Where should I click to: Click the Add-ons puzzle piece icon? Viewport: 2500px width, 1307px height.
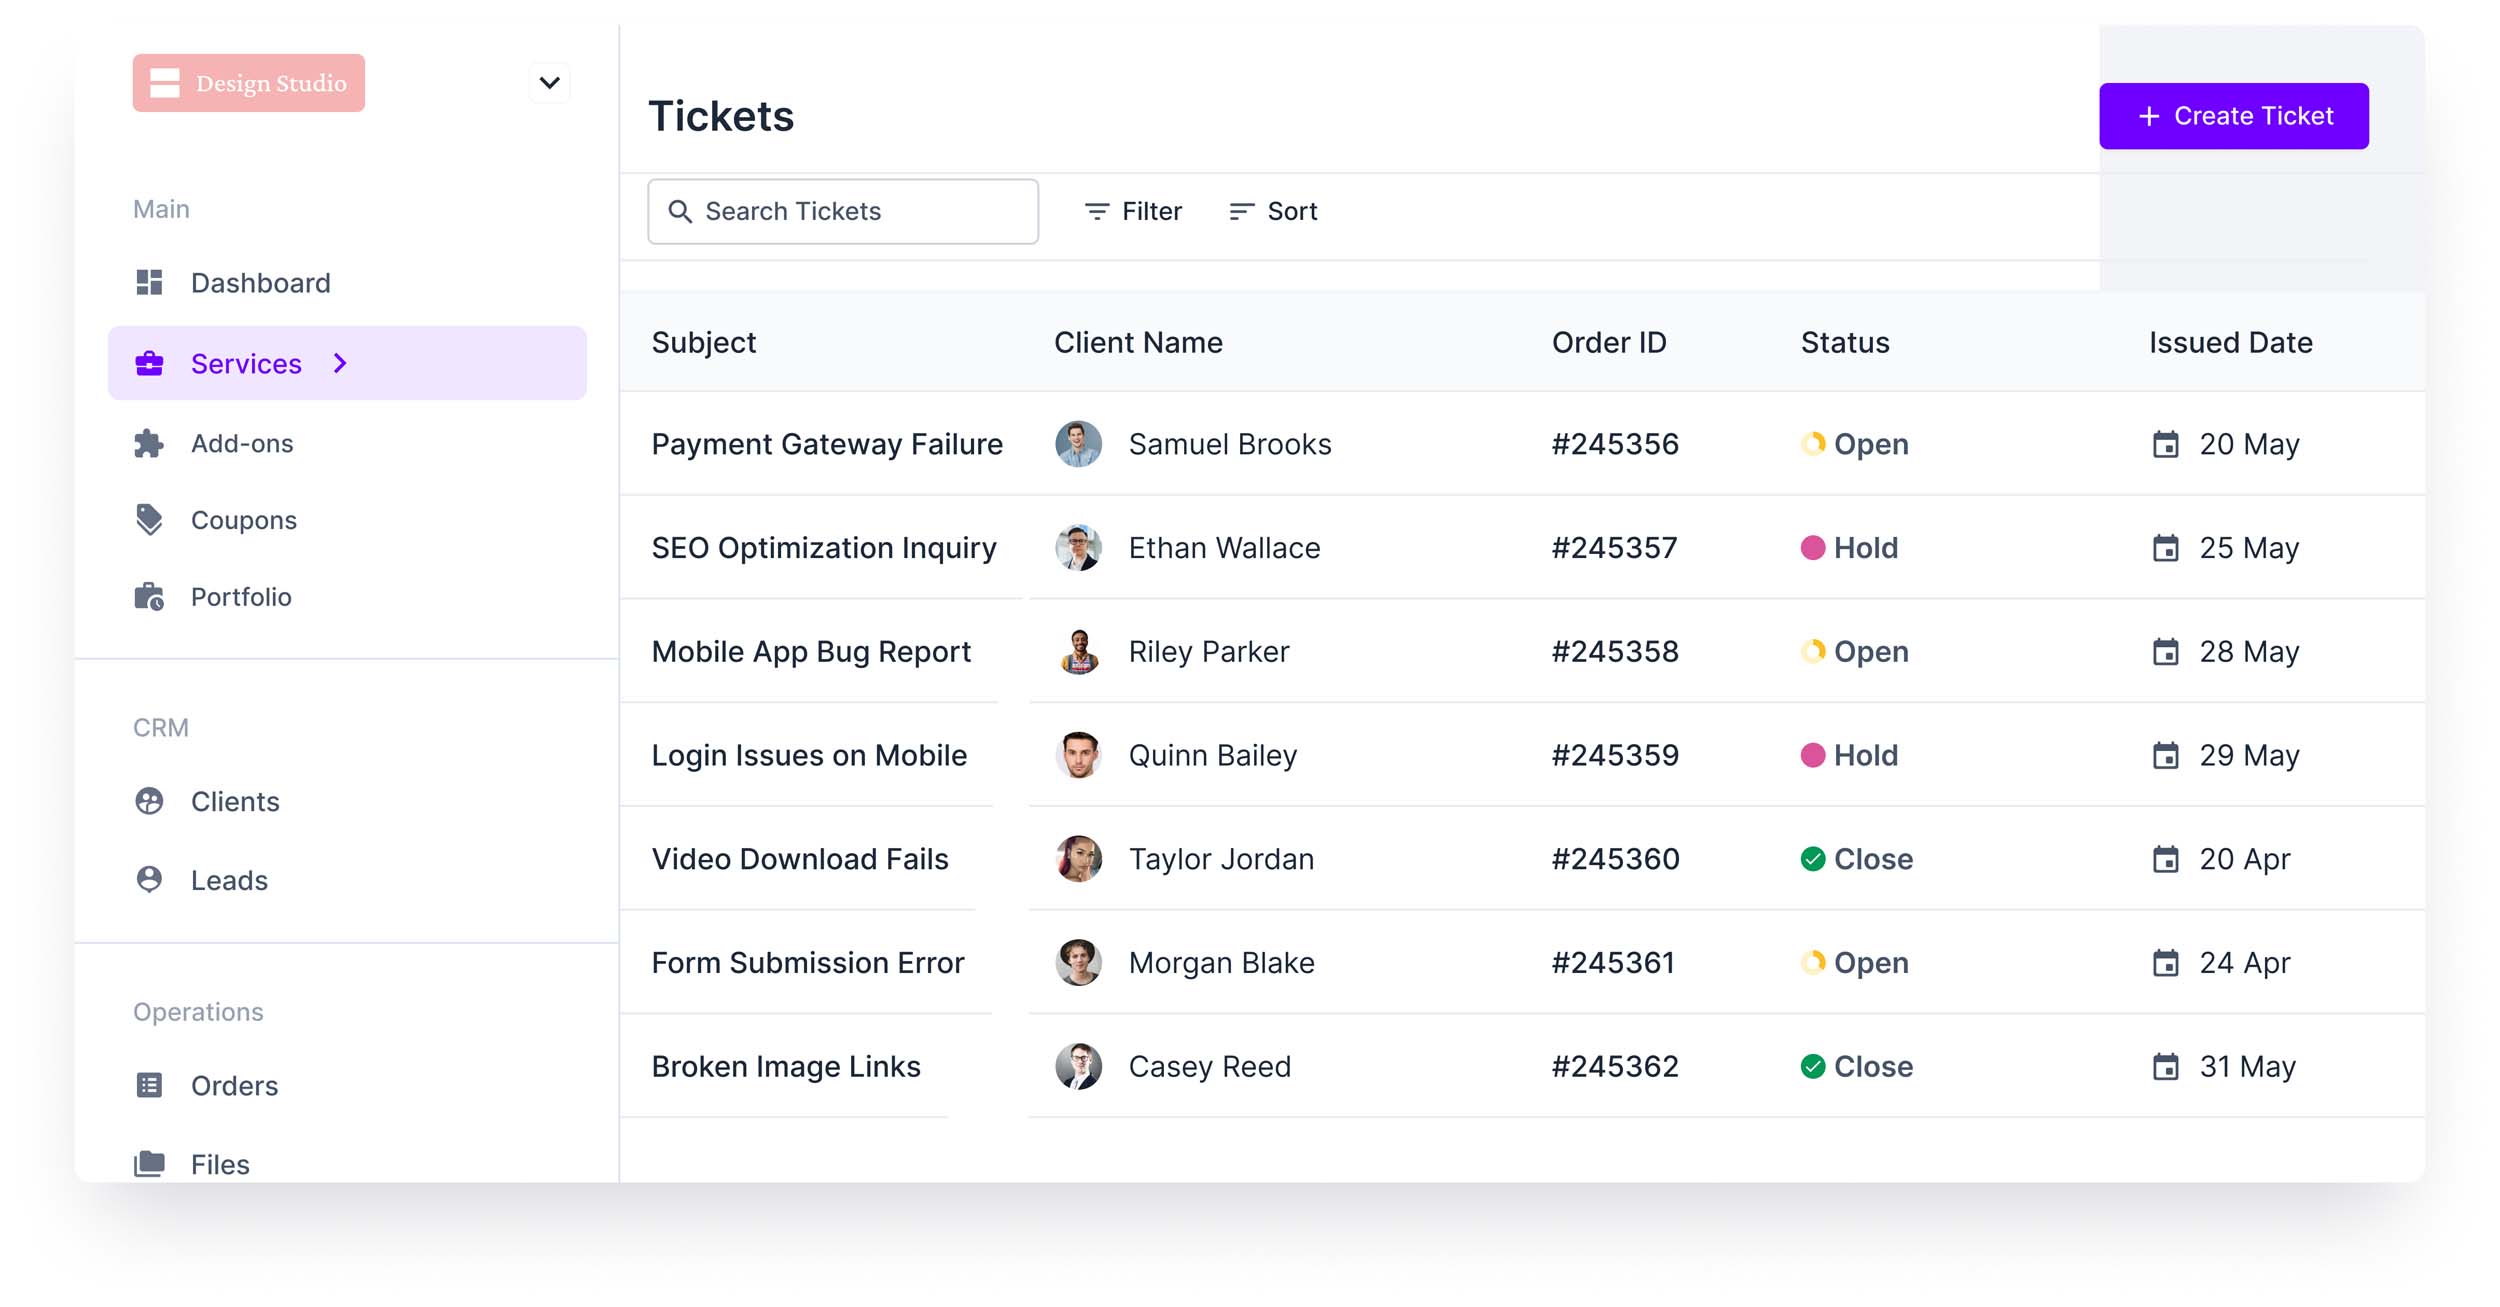pyautogui.click(x=149, y=443)
